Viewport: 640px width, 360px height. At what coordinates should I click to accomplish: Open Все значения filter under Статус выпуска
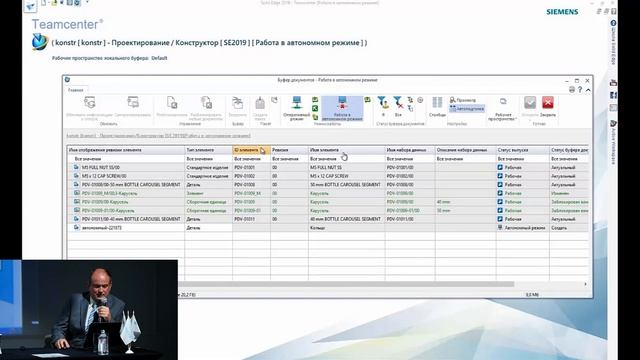(523, 159)
